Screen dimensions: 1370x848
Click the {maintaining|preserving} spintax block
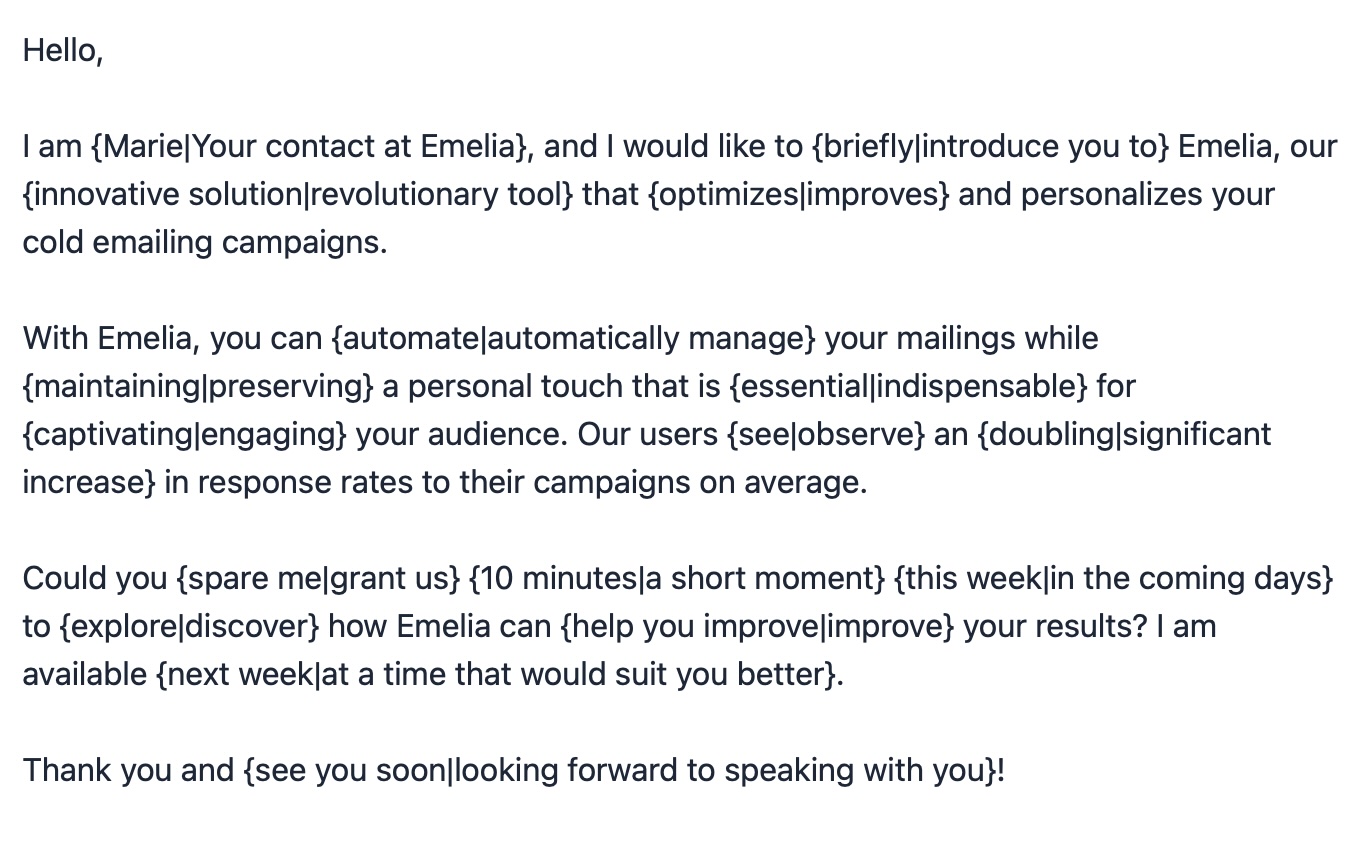pos(198,386)
